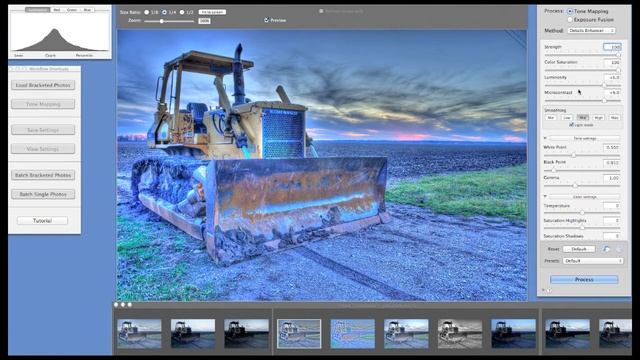Image resolution: width=640 pixels, height=360 pixels.
Task: Click Save Settings button
Action: pyautogui.click(x=43, y=130)
